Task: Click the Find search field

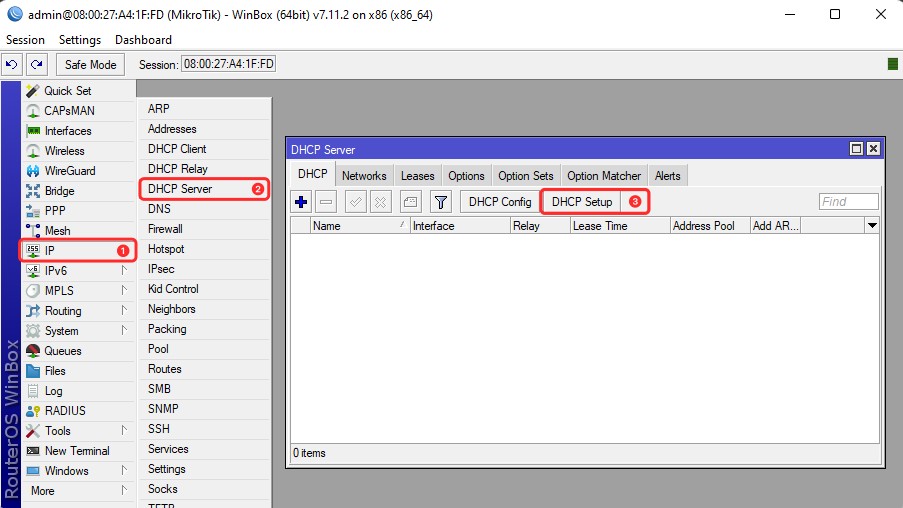Action: 848,202
